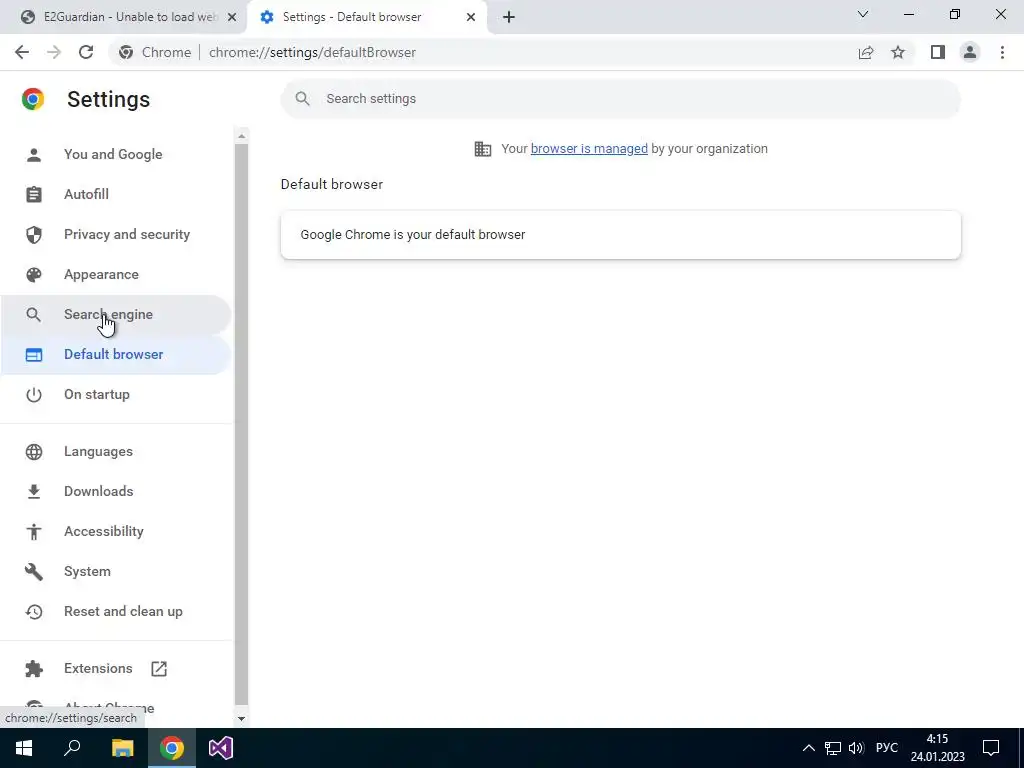Image resolution: width=1024 pixels, height=768 pixels.
Task: Reload the page with the refresh icon
Action: (x=86, y=52)
